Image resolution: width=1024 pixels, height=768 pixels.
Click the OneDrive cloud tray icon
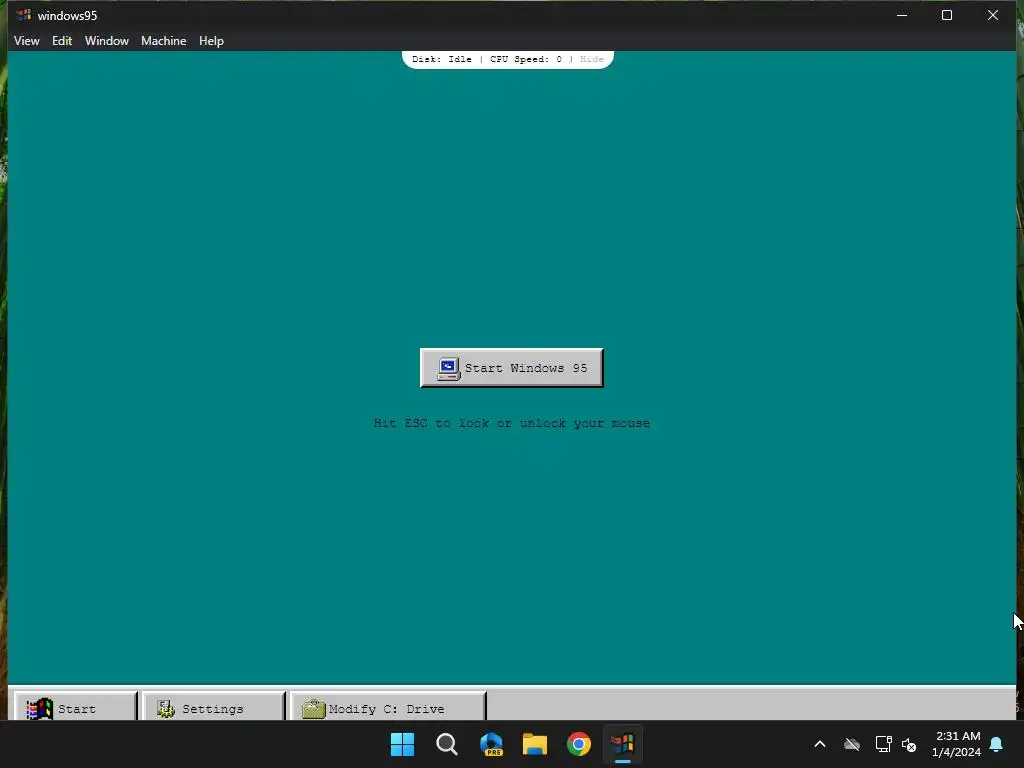pos(852,744)
